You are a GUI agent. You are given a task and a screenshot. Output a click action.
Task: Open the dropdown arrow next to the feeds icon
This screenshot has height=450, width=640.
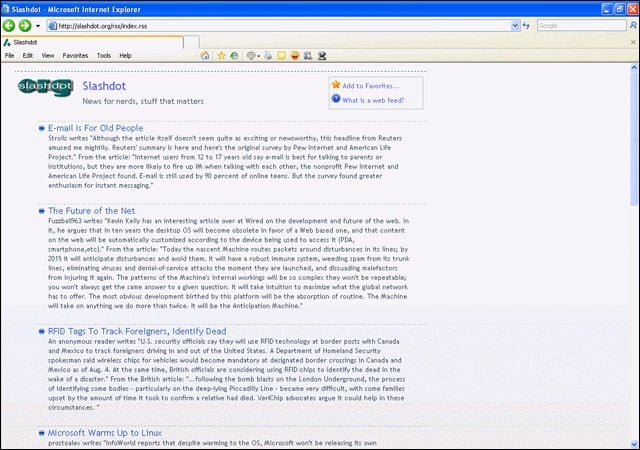[x=259, y=56]
